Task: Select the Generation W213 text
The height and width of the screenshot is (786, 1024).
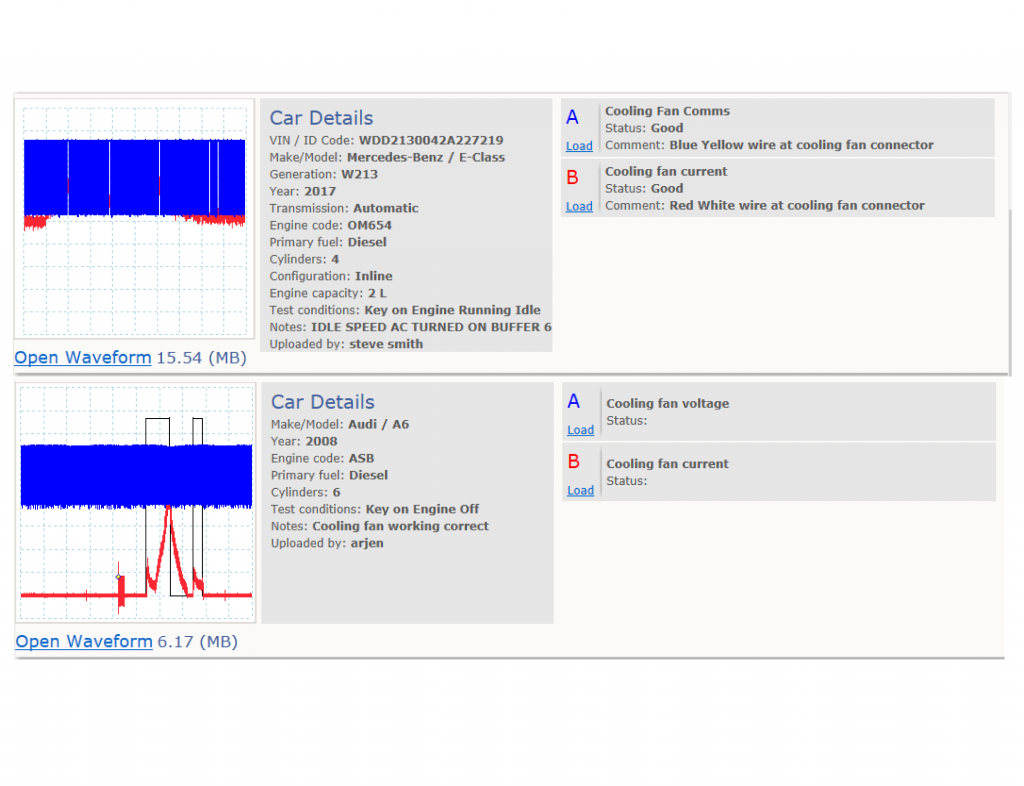Action: pos(324,174)
